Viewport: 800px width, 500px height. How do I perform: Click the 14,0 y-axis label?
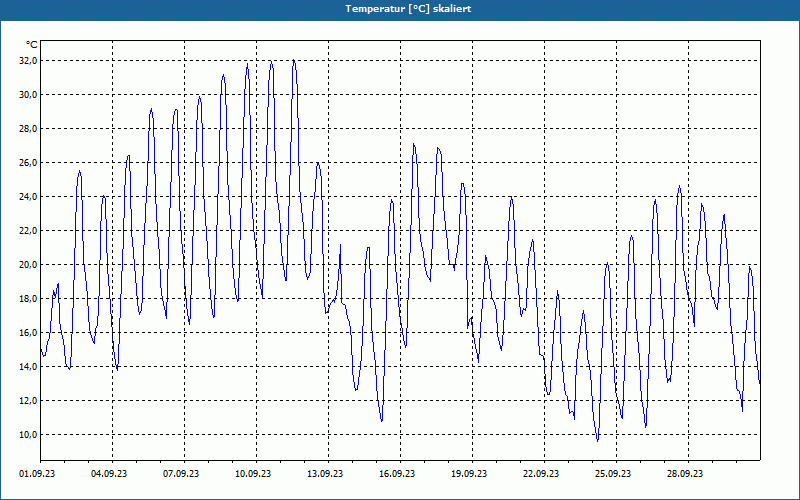pyautogui.click(x=28, y=367)
